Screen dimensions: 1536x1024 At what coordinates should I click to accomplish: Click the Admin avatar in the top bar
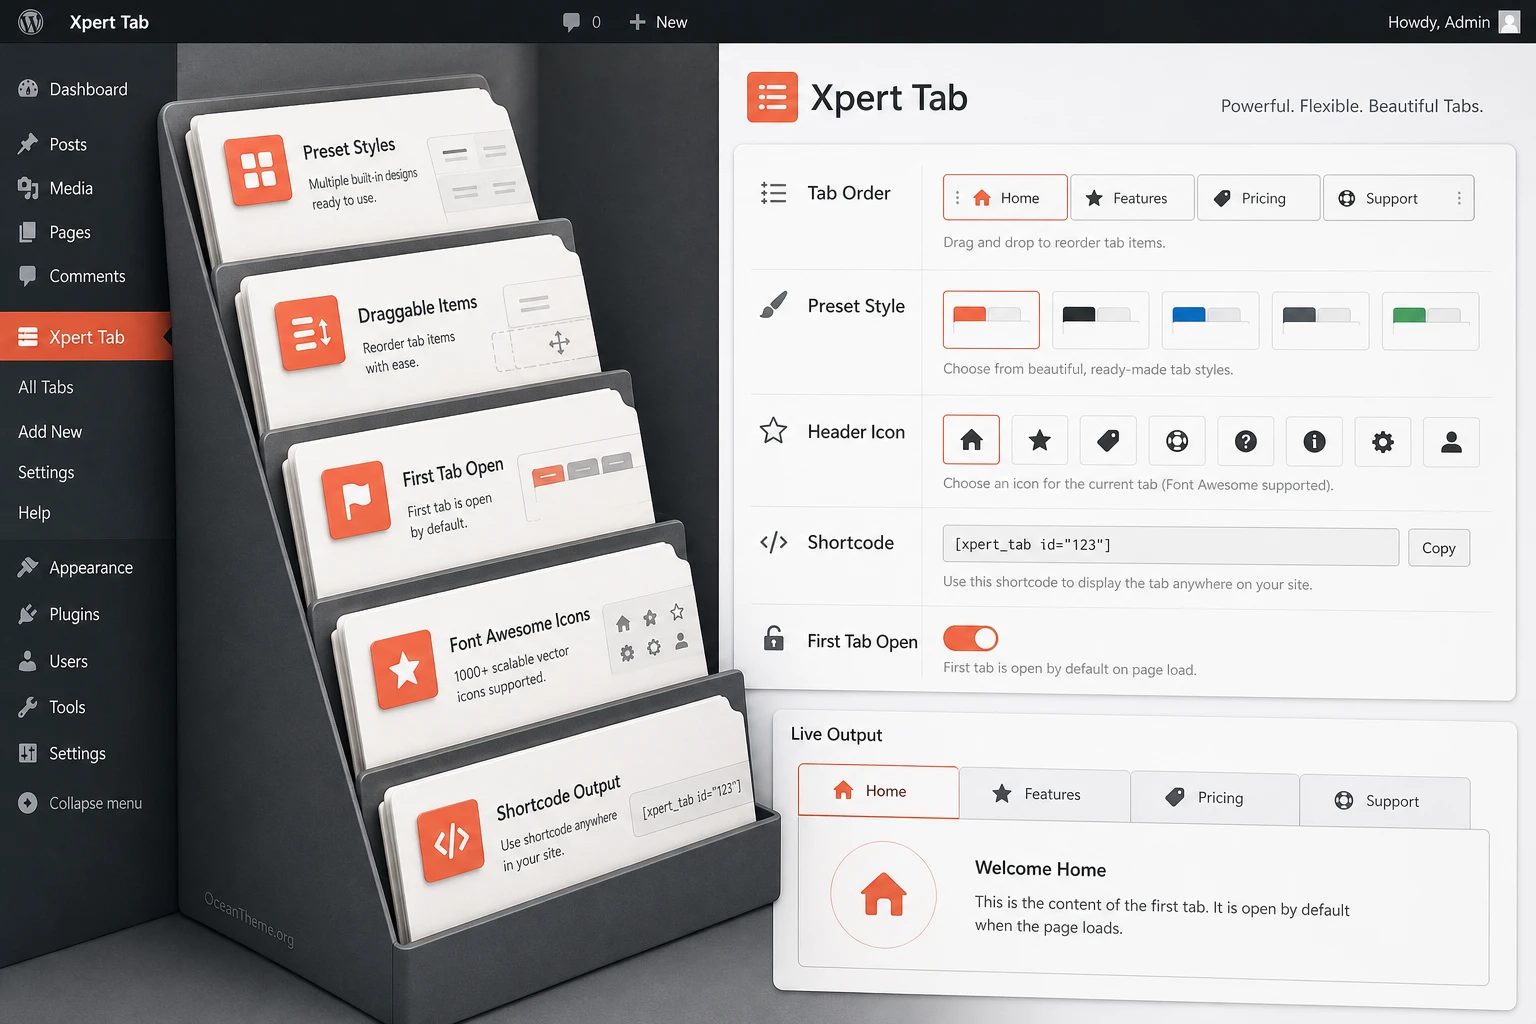click(x=1509, y=22)
